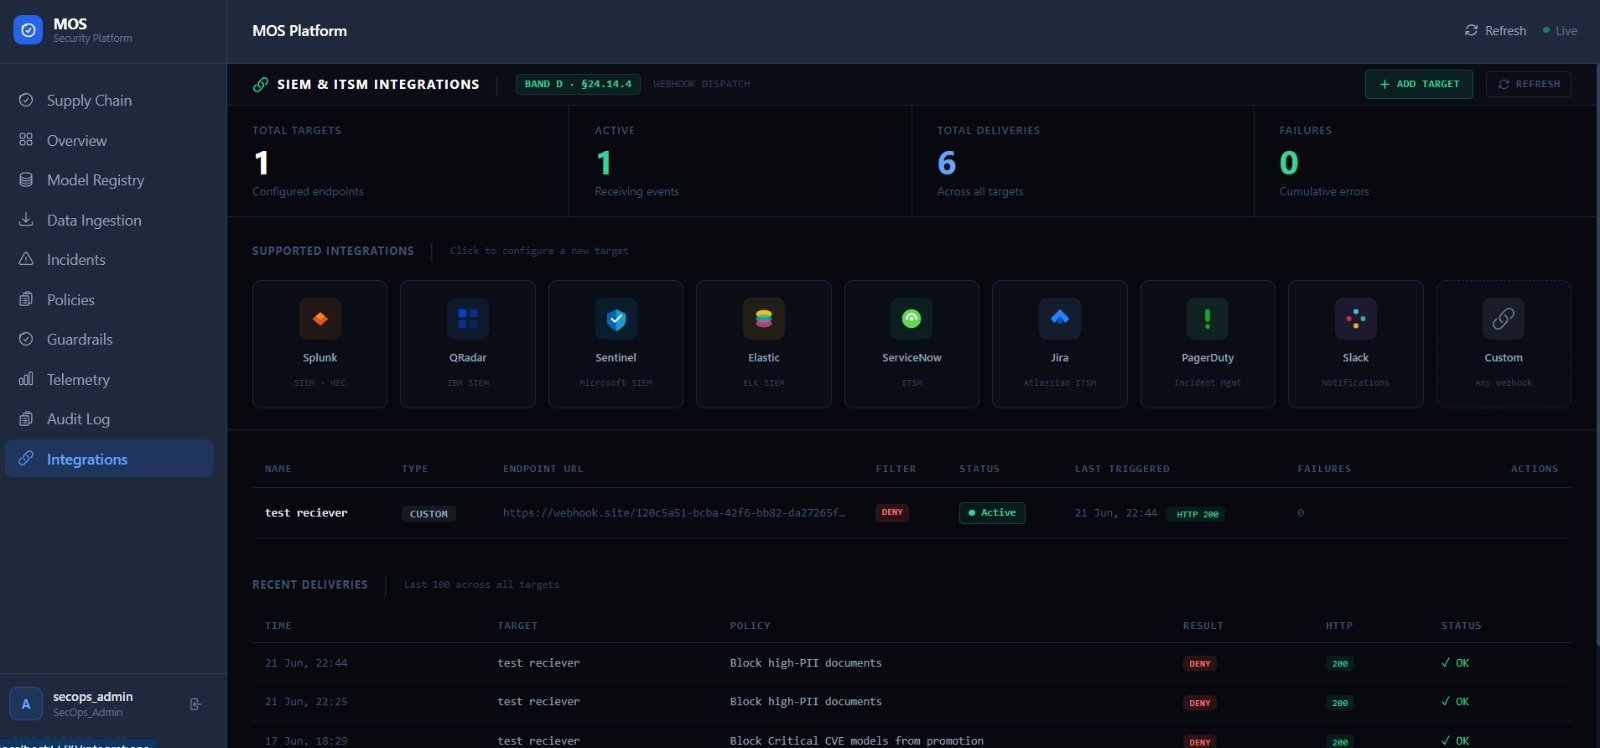Click the Model Registry database icon
1600x748 pixels.
[26, 180]
